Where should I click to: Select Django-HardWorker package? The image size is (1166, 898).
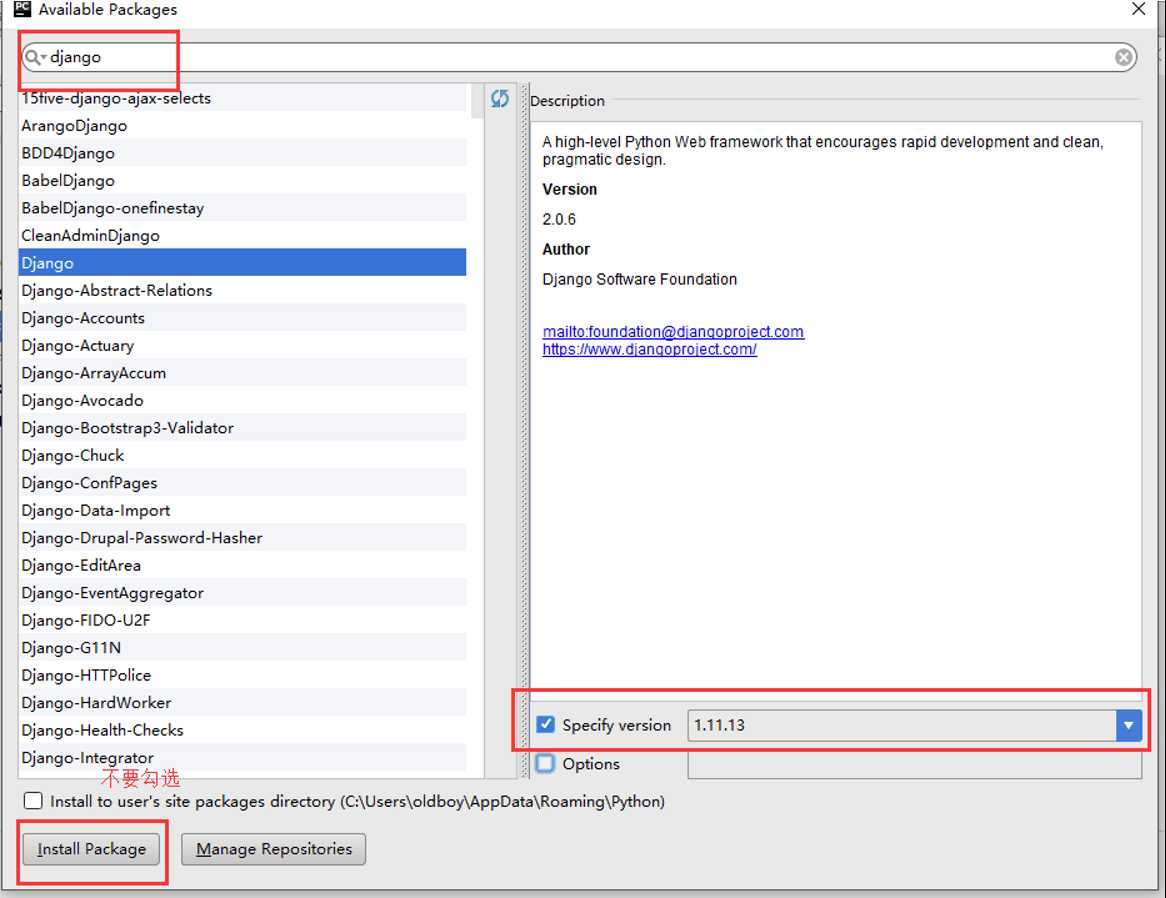[x=242, y=703]
